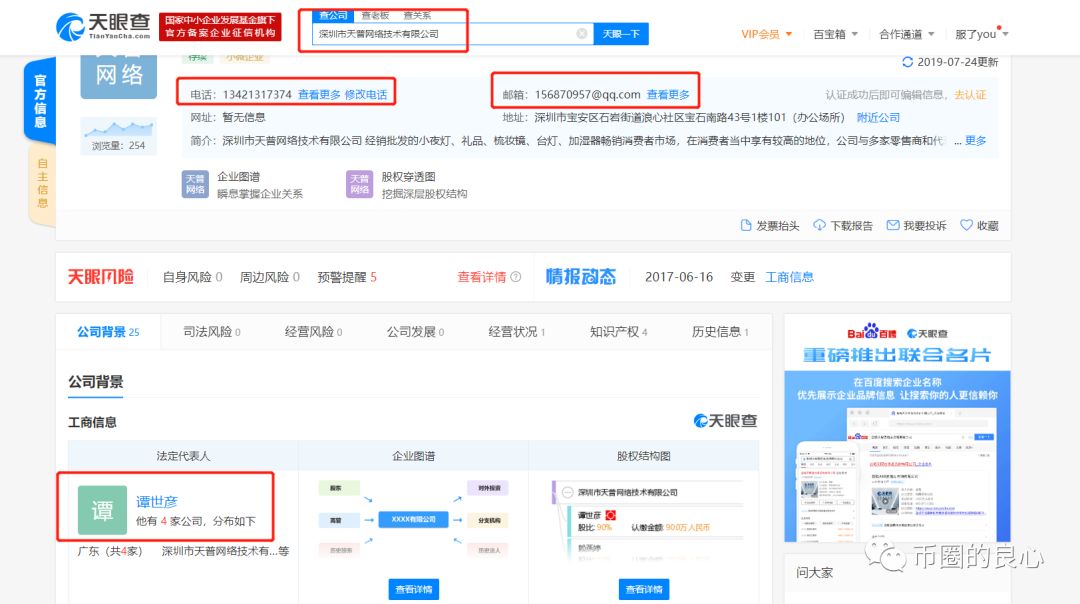The image size is (1080, 604).
Task: Expand the 百宝箱 dropdown
Action: [835, 34]
